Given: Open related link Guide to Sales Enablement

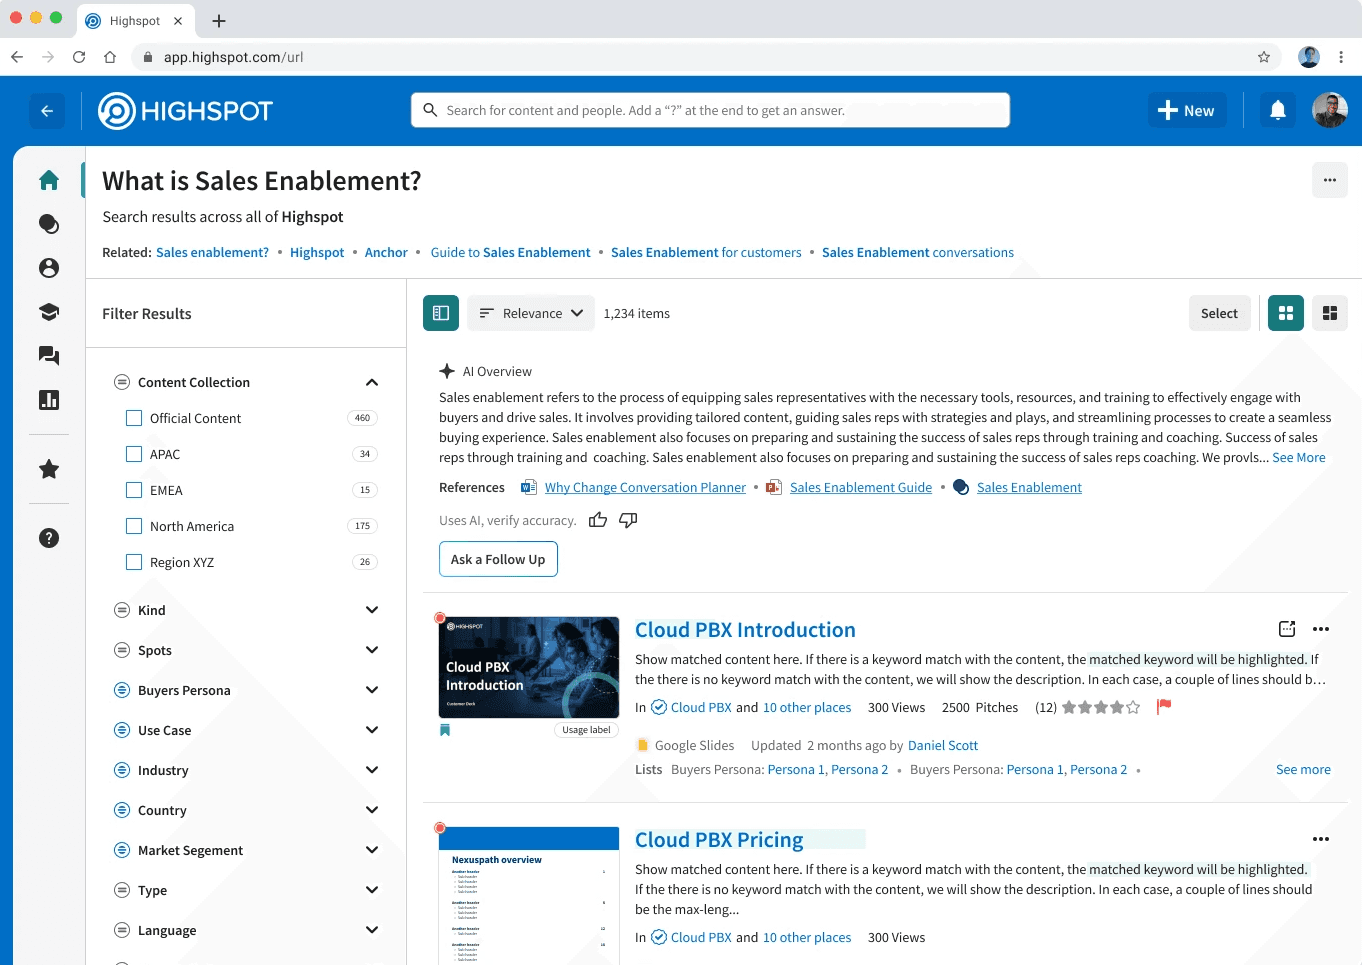Looking at the screenshot, I should (x=510, y=253).
